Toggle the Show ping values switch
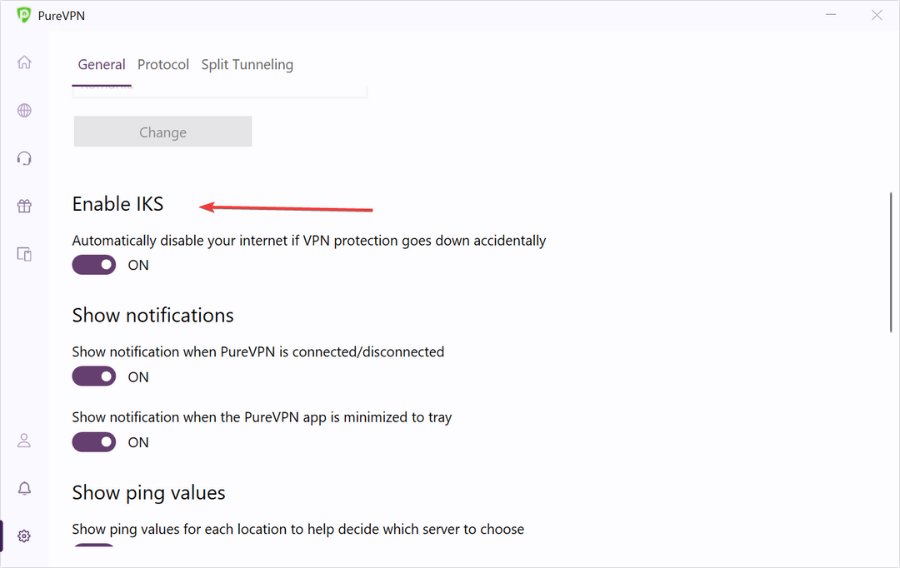The image size is (900, 568). 94,545
